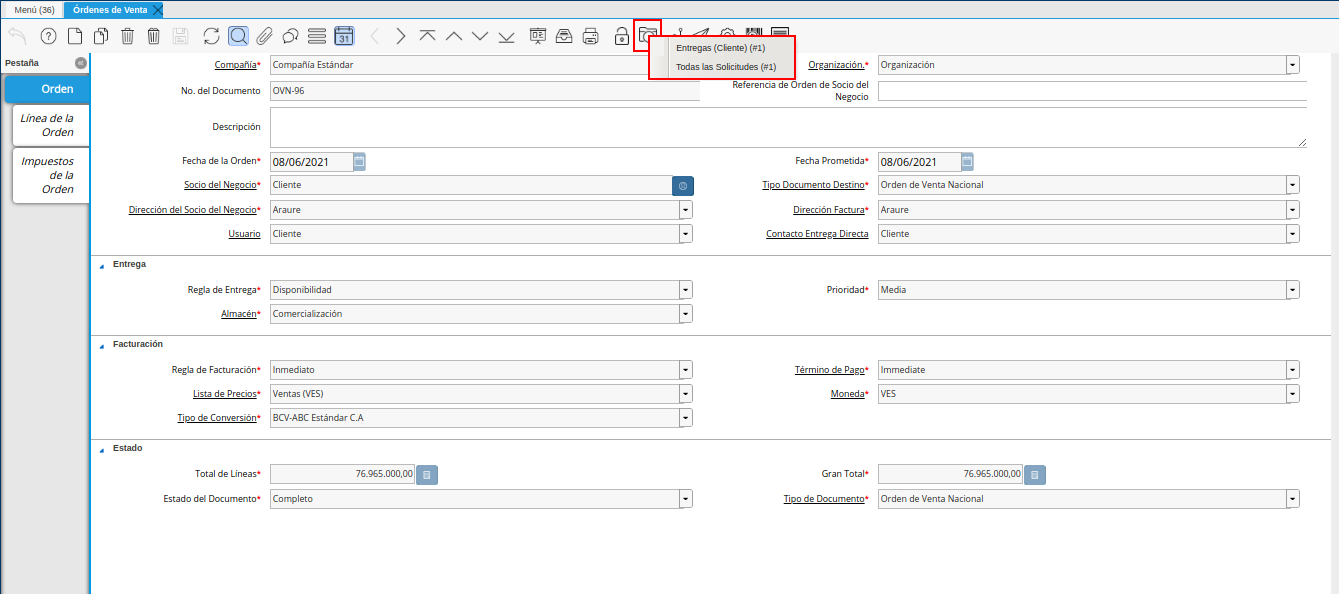This screenshot has height=594, width=1339.
Task: Switch to the Línea de la Orden tab
Action: pyautogui.click(x=48, y=125)
